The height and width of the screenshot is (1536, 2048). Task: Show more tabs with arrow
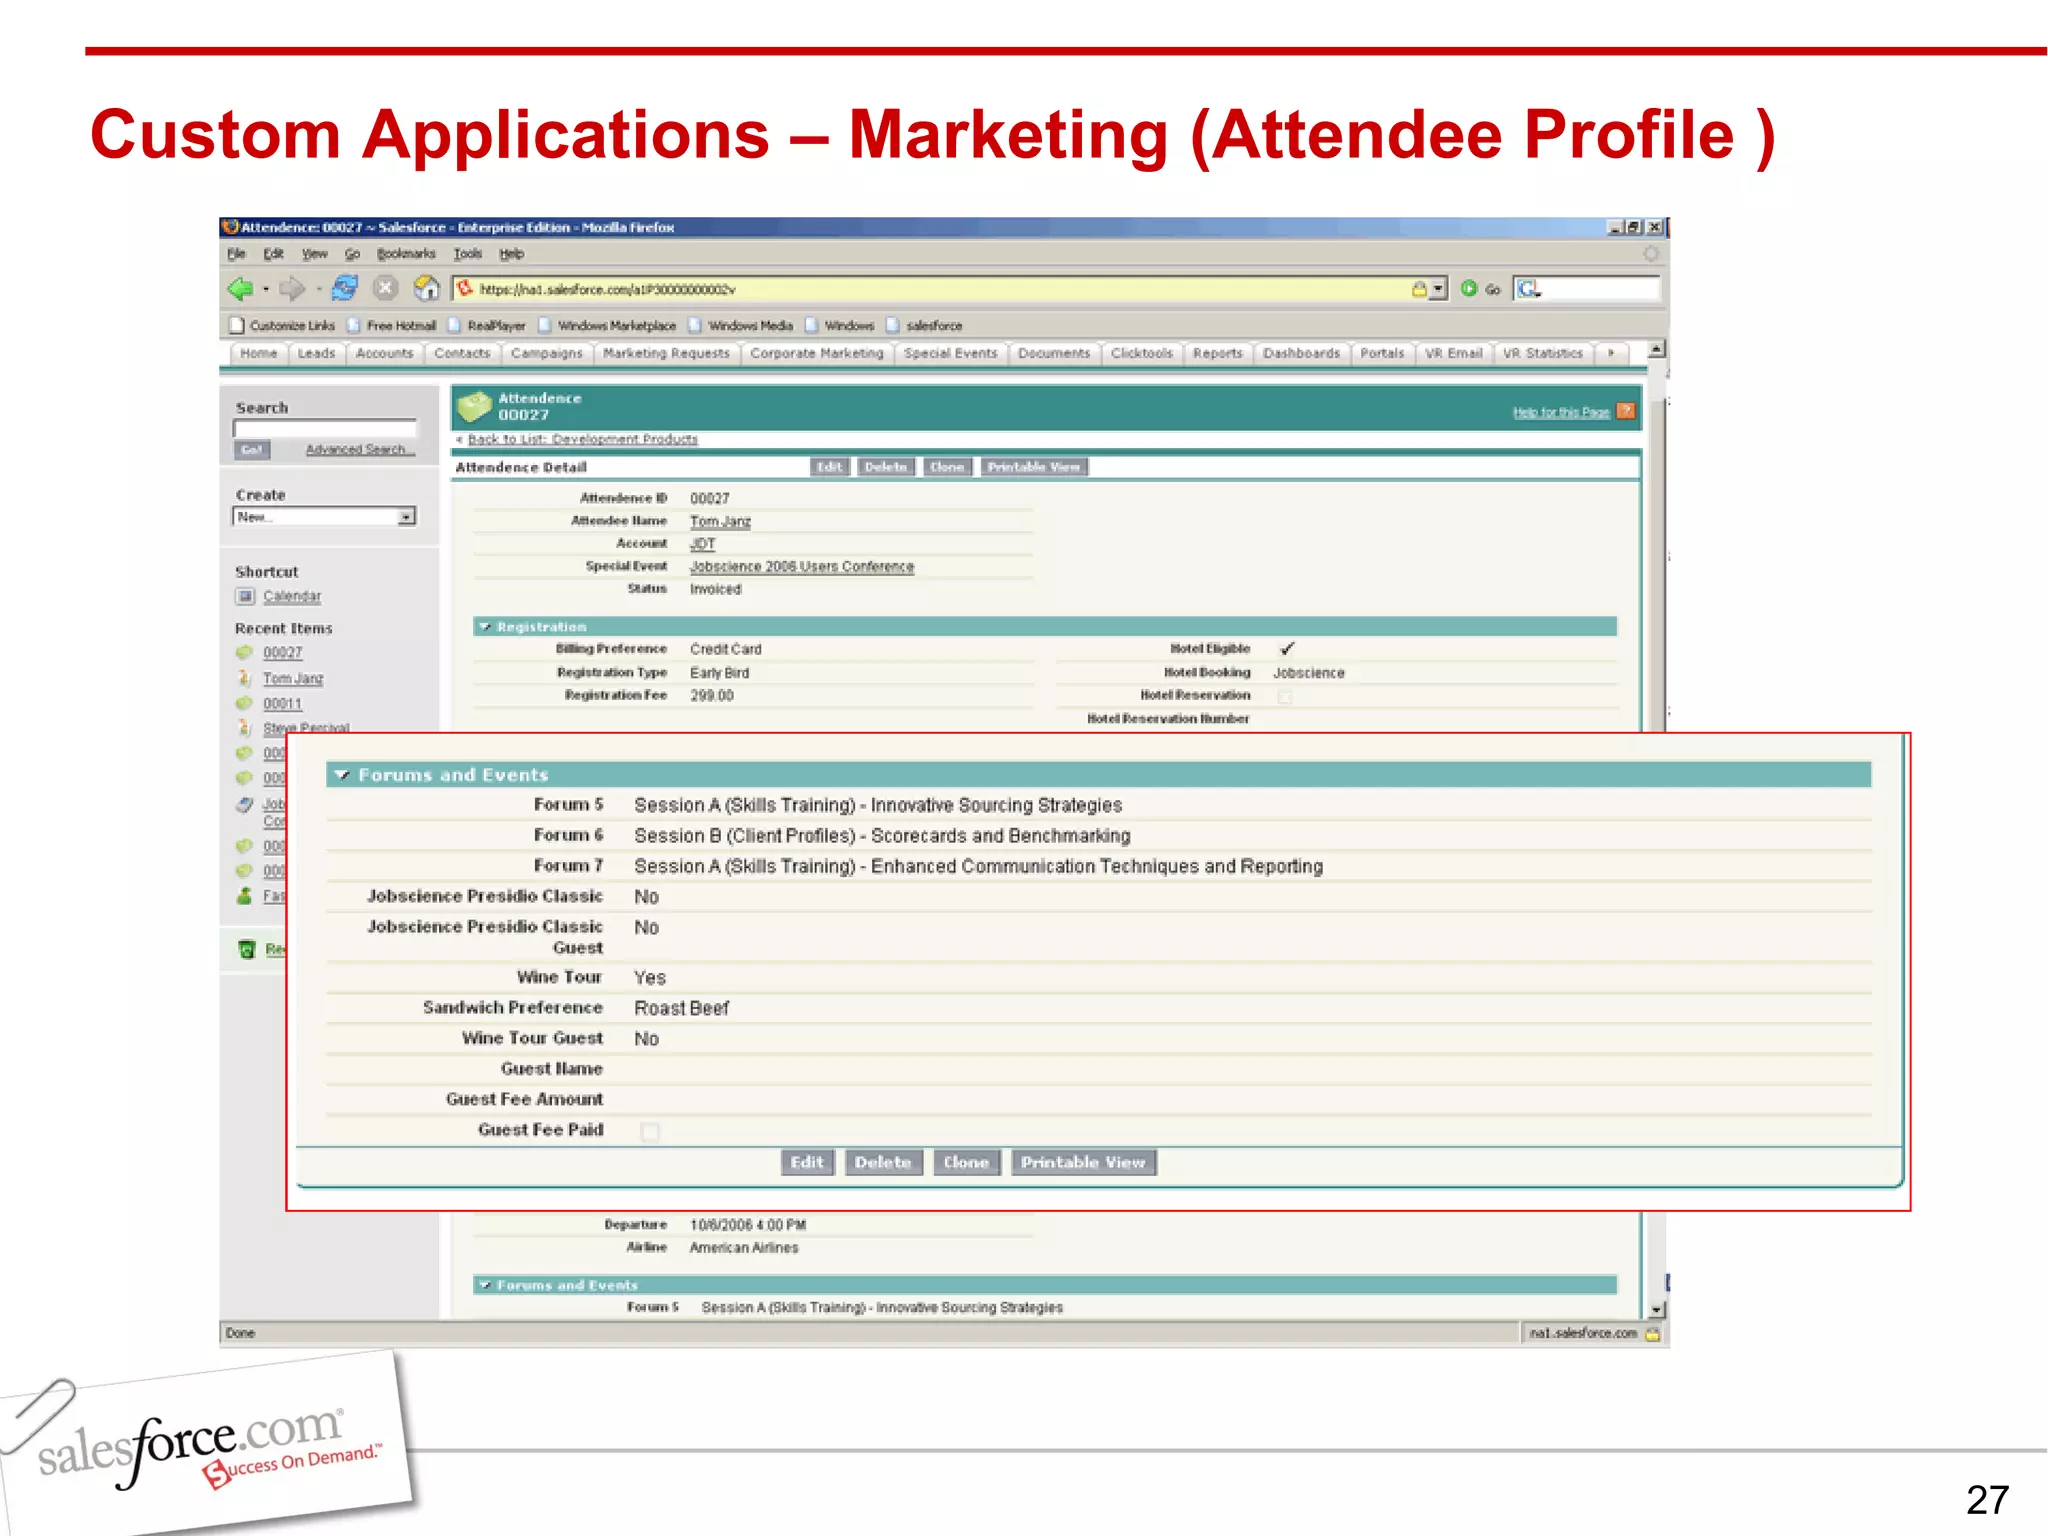pyautogui.click(x=1610, y=353)
